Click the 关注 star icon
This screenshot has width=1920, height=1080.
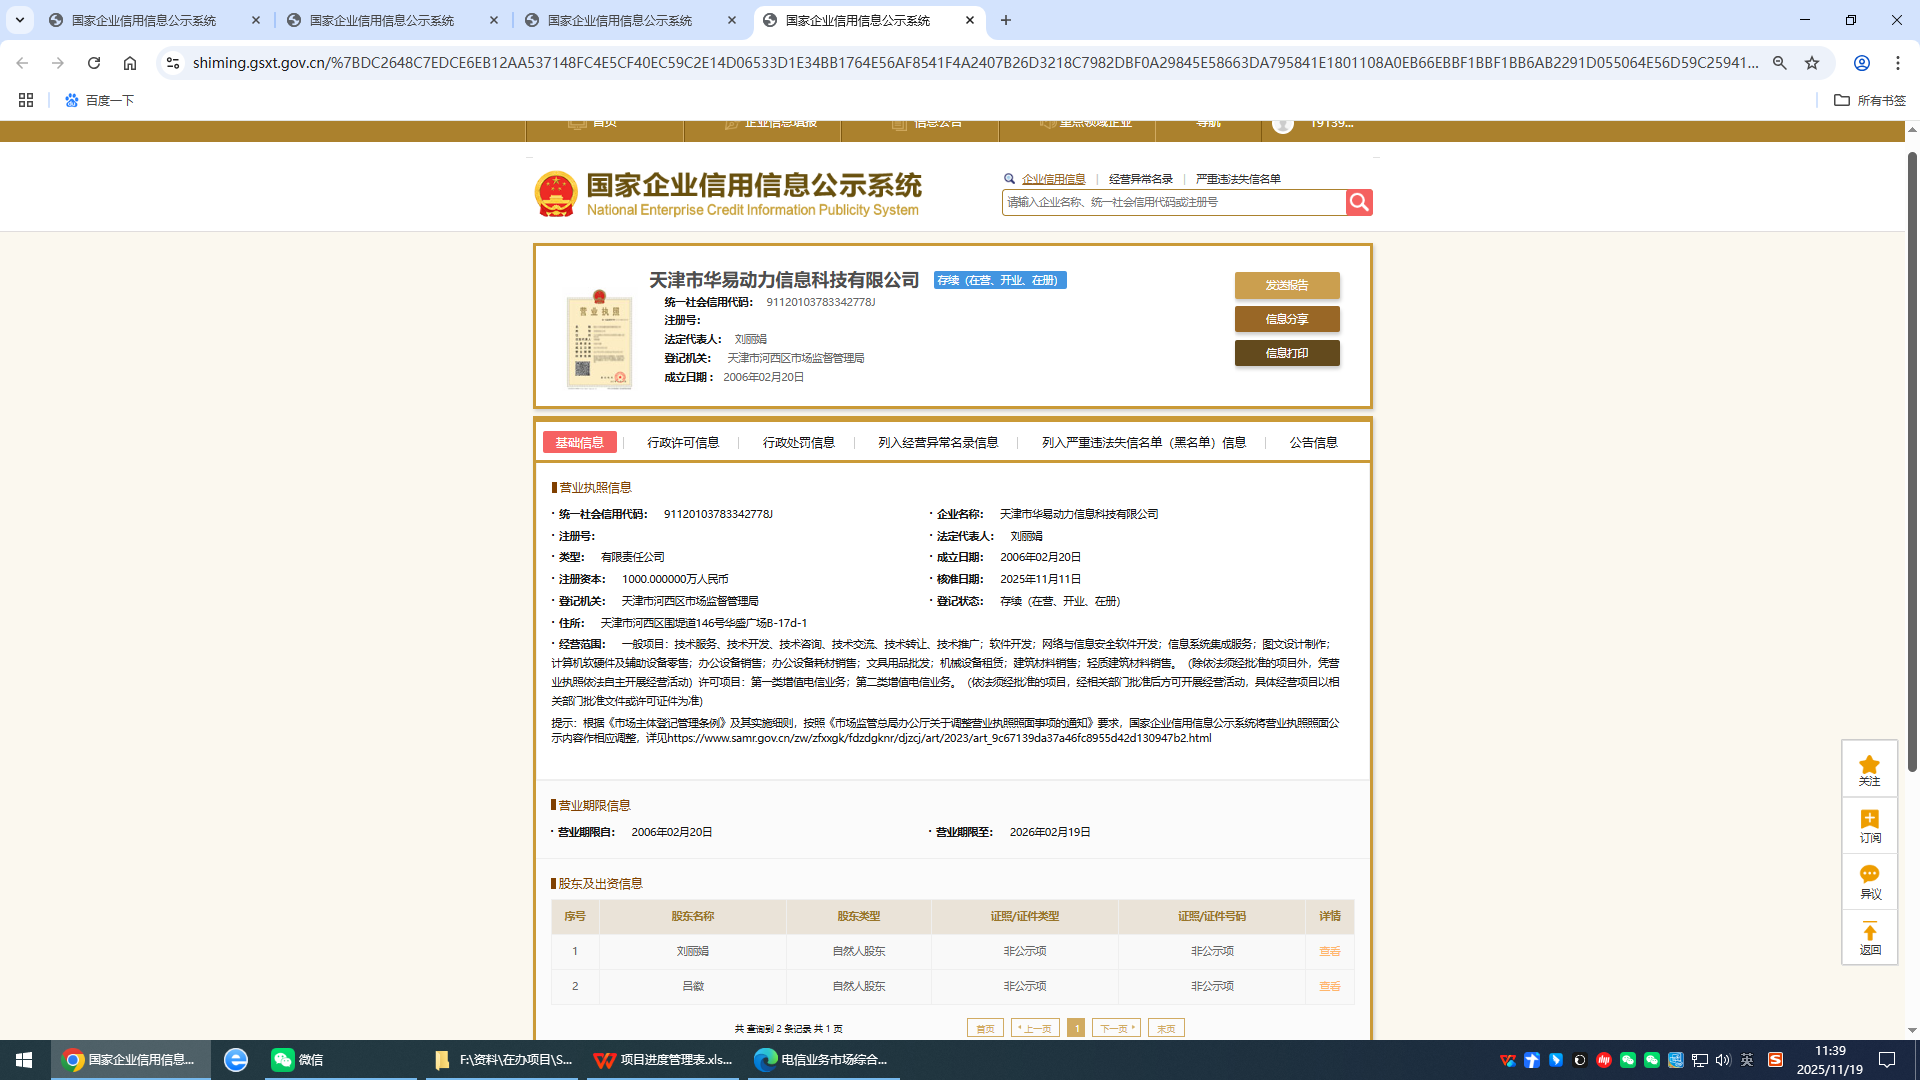(1869, 768)
